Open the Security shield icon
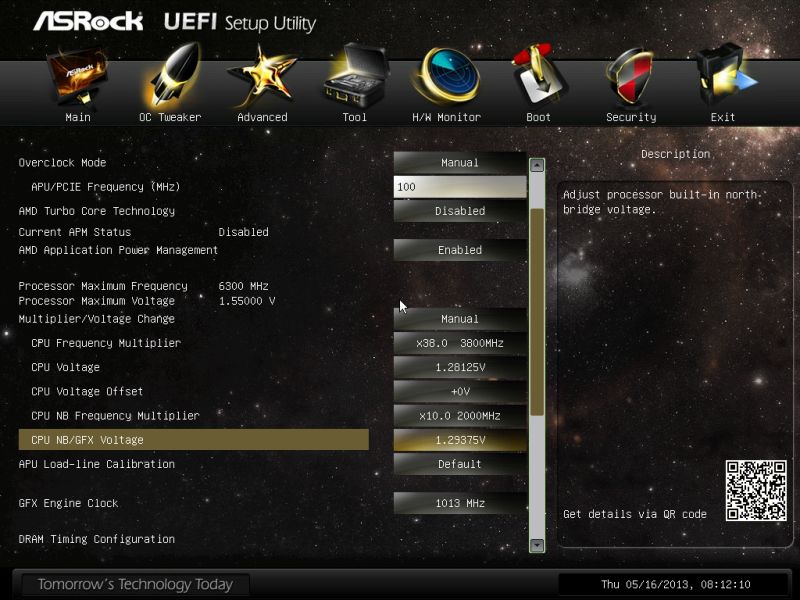 click(x=631, y=78)
